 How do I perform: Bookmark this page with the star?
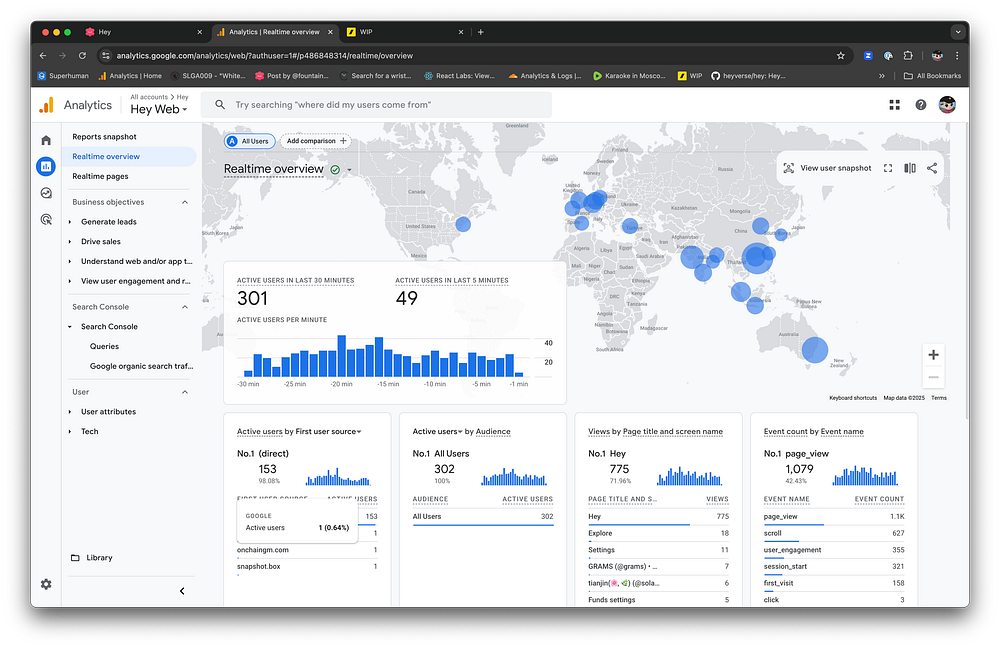click(x=841, y=55)
